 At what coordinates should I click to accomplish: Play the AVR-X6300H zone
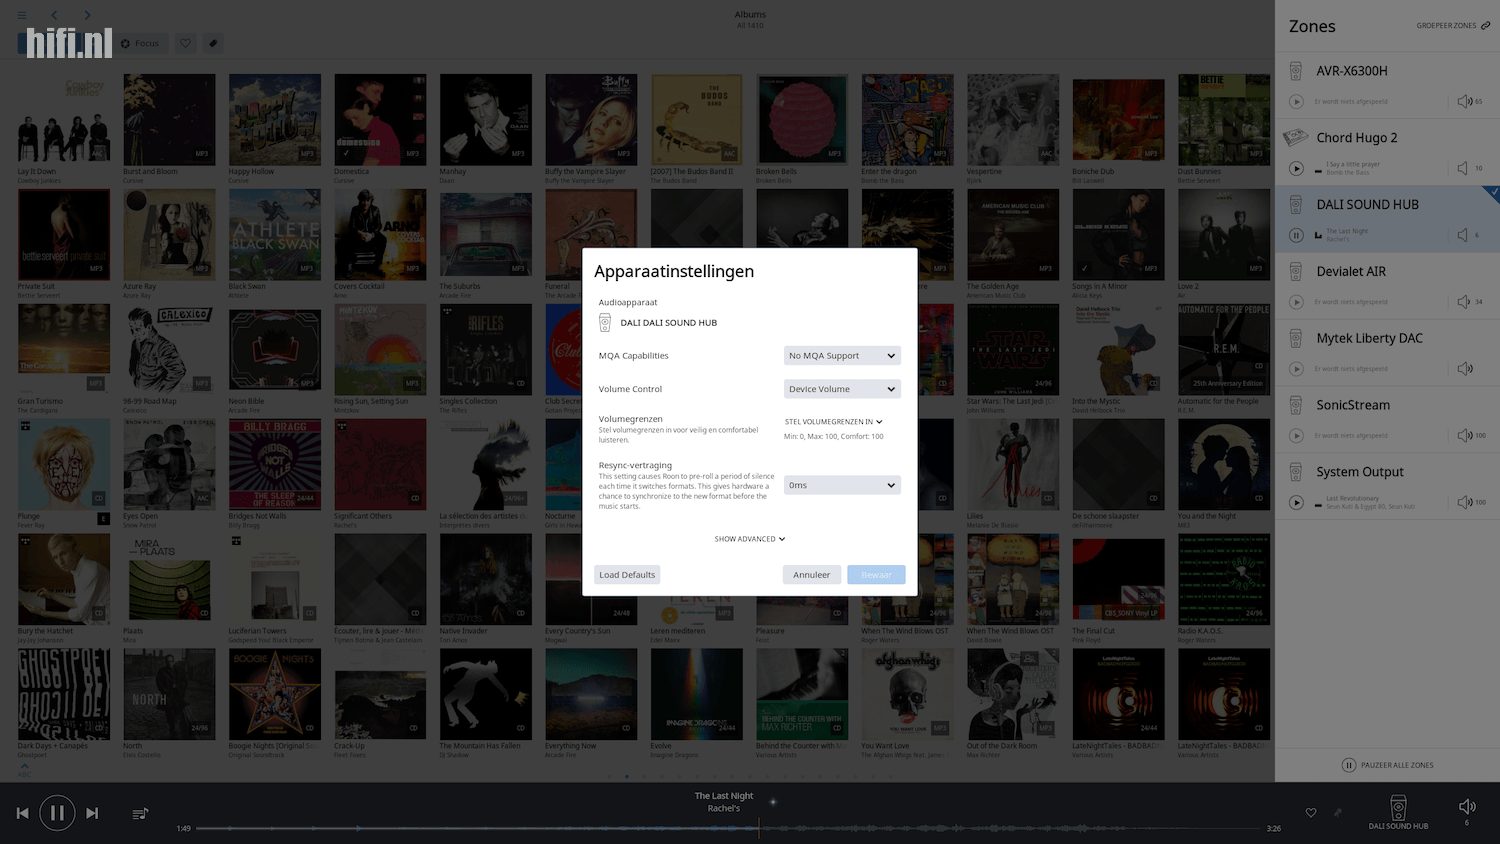coord(1296,102)
